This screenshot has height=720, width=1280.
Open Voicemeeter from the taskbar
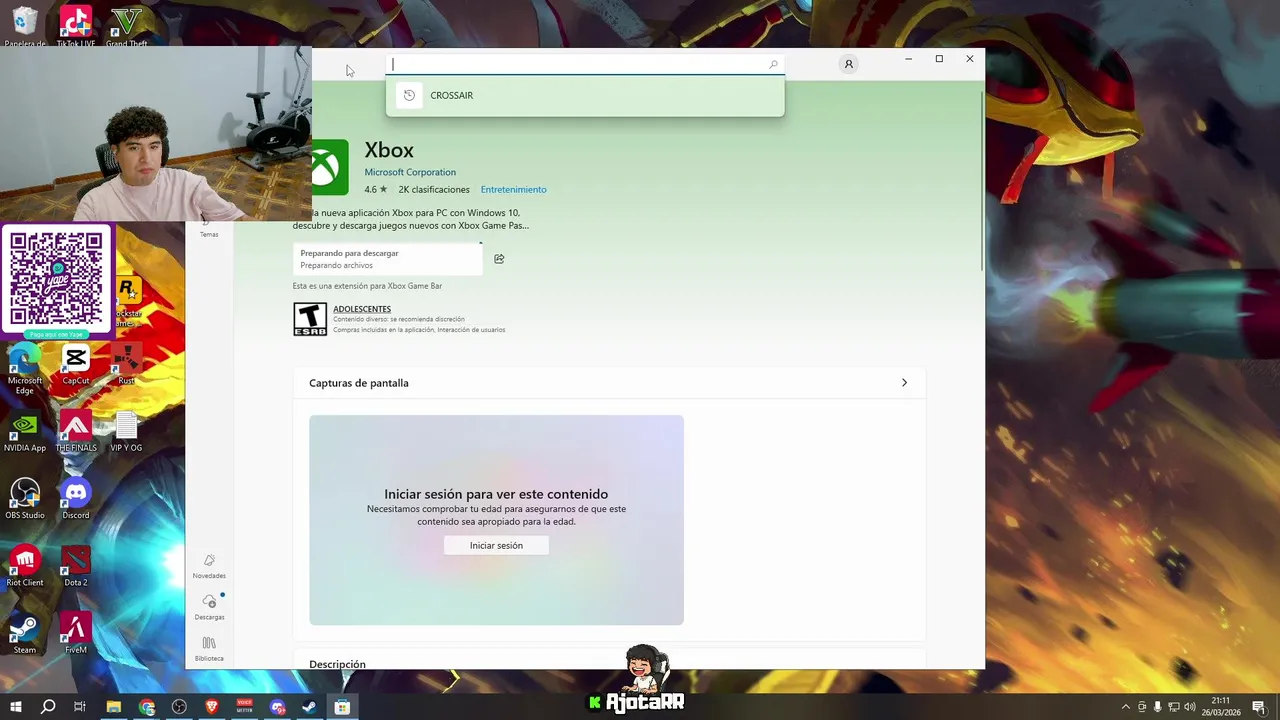[244, 707]
